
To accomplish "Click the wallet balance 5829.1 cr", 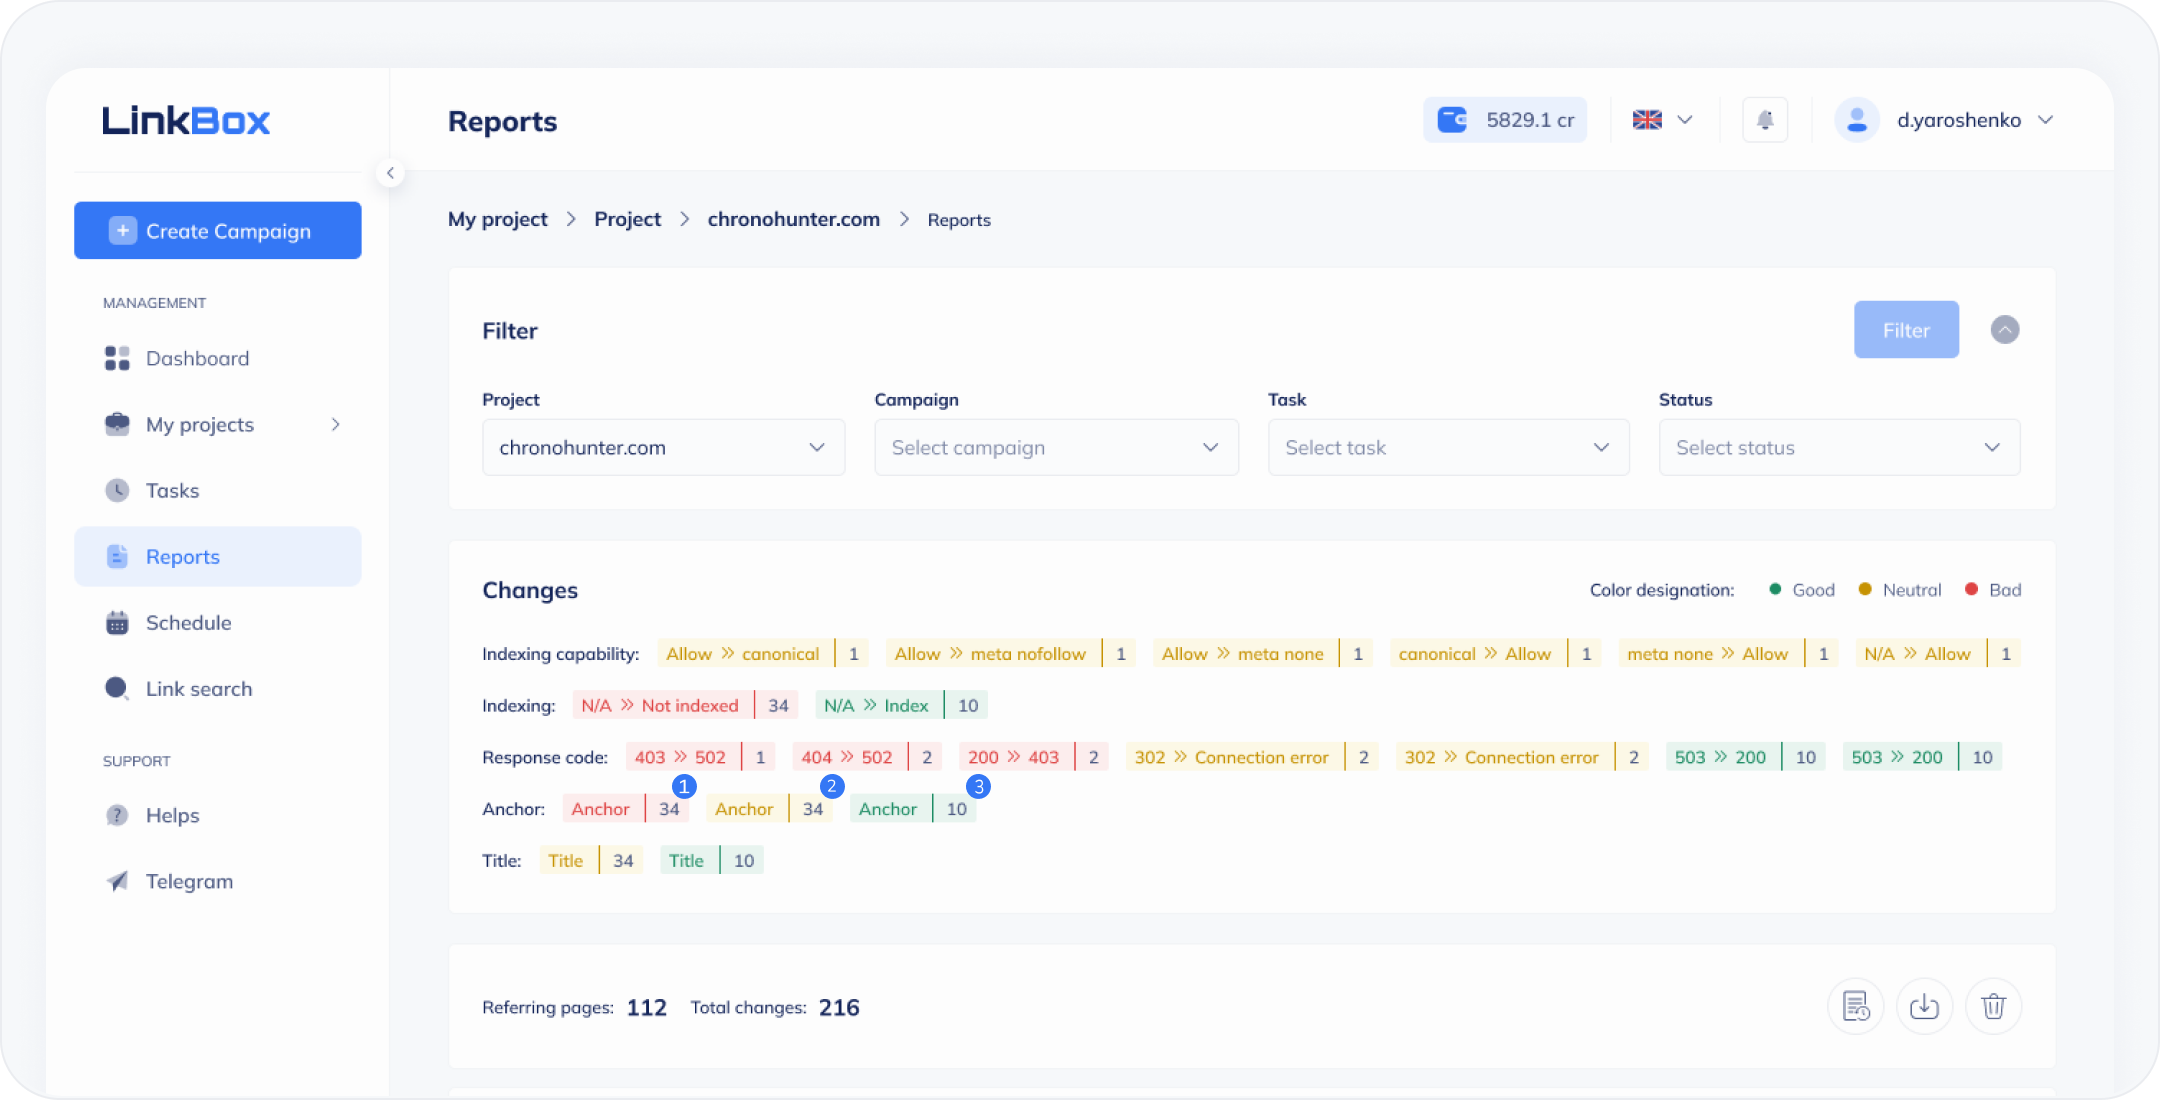I will click(x=1505, y=120).
